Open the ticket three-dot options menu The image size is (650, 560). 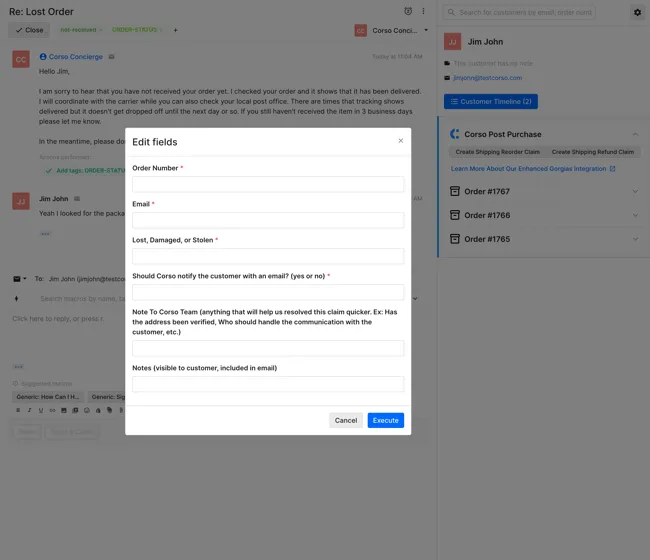pos(423,11)
